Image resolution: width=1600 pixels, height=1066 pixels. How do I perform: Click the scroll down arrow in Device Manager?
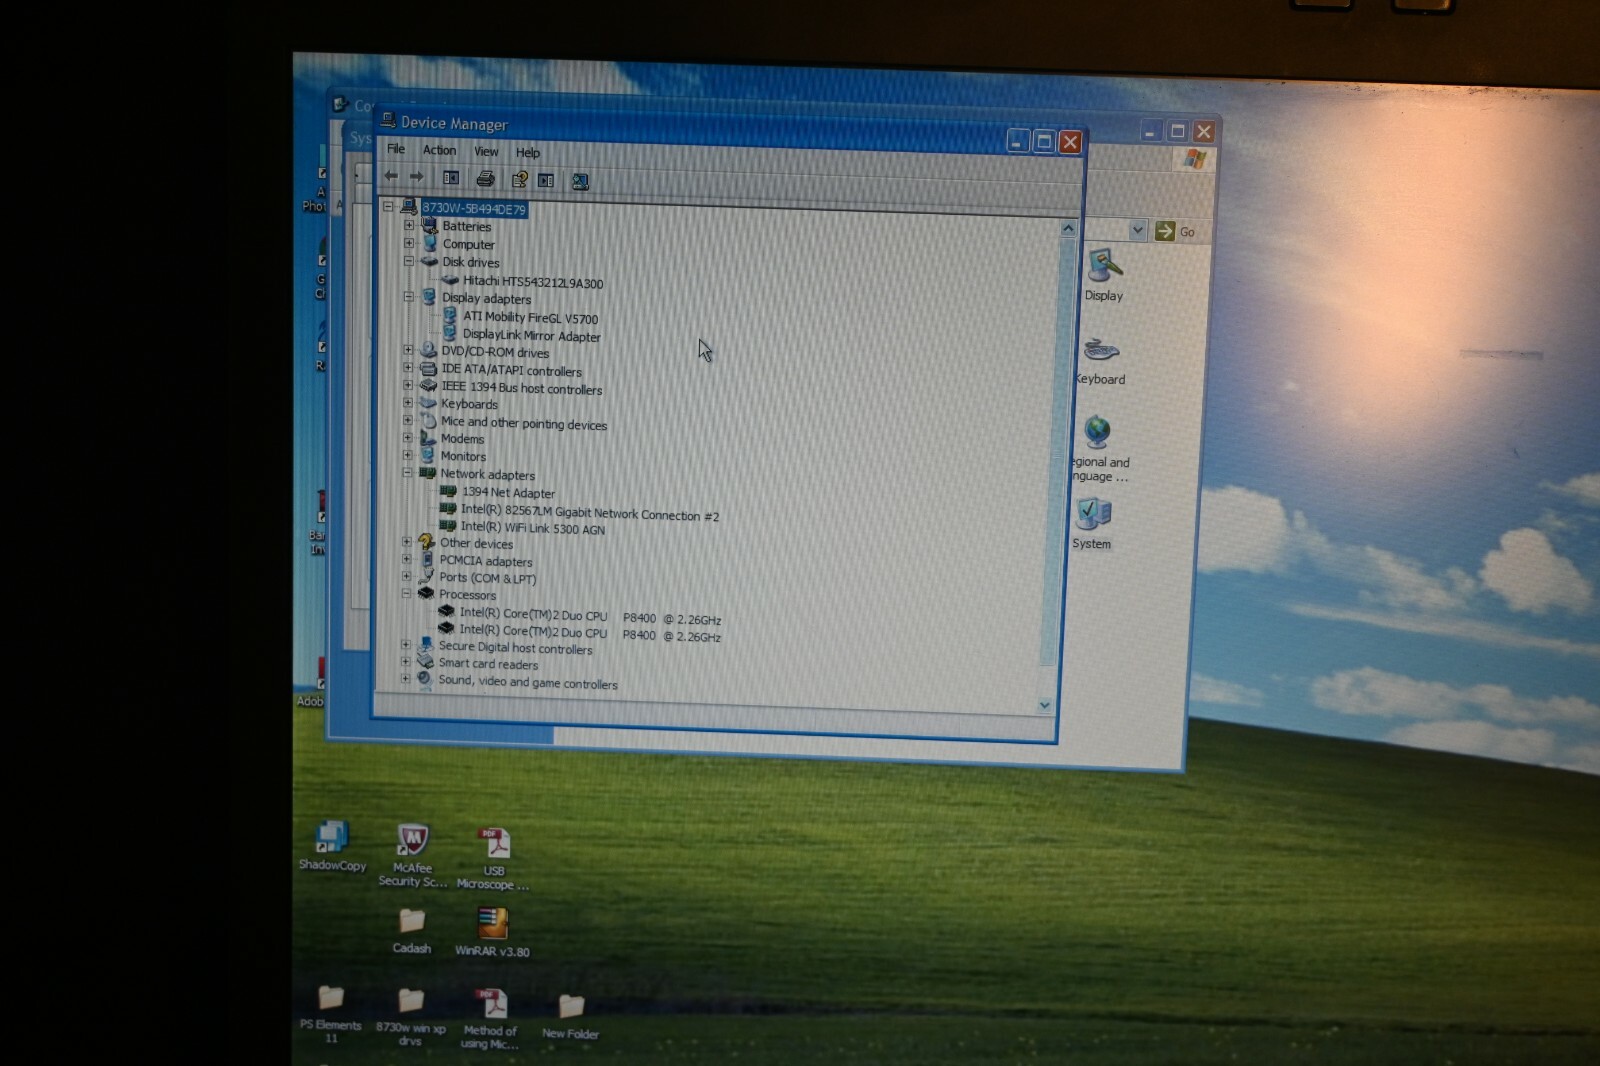1045,704
